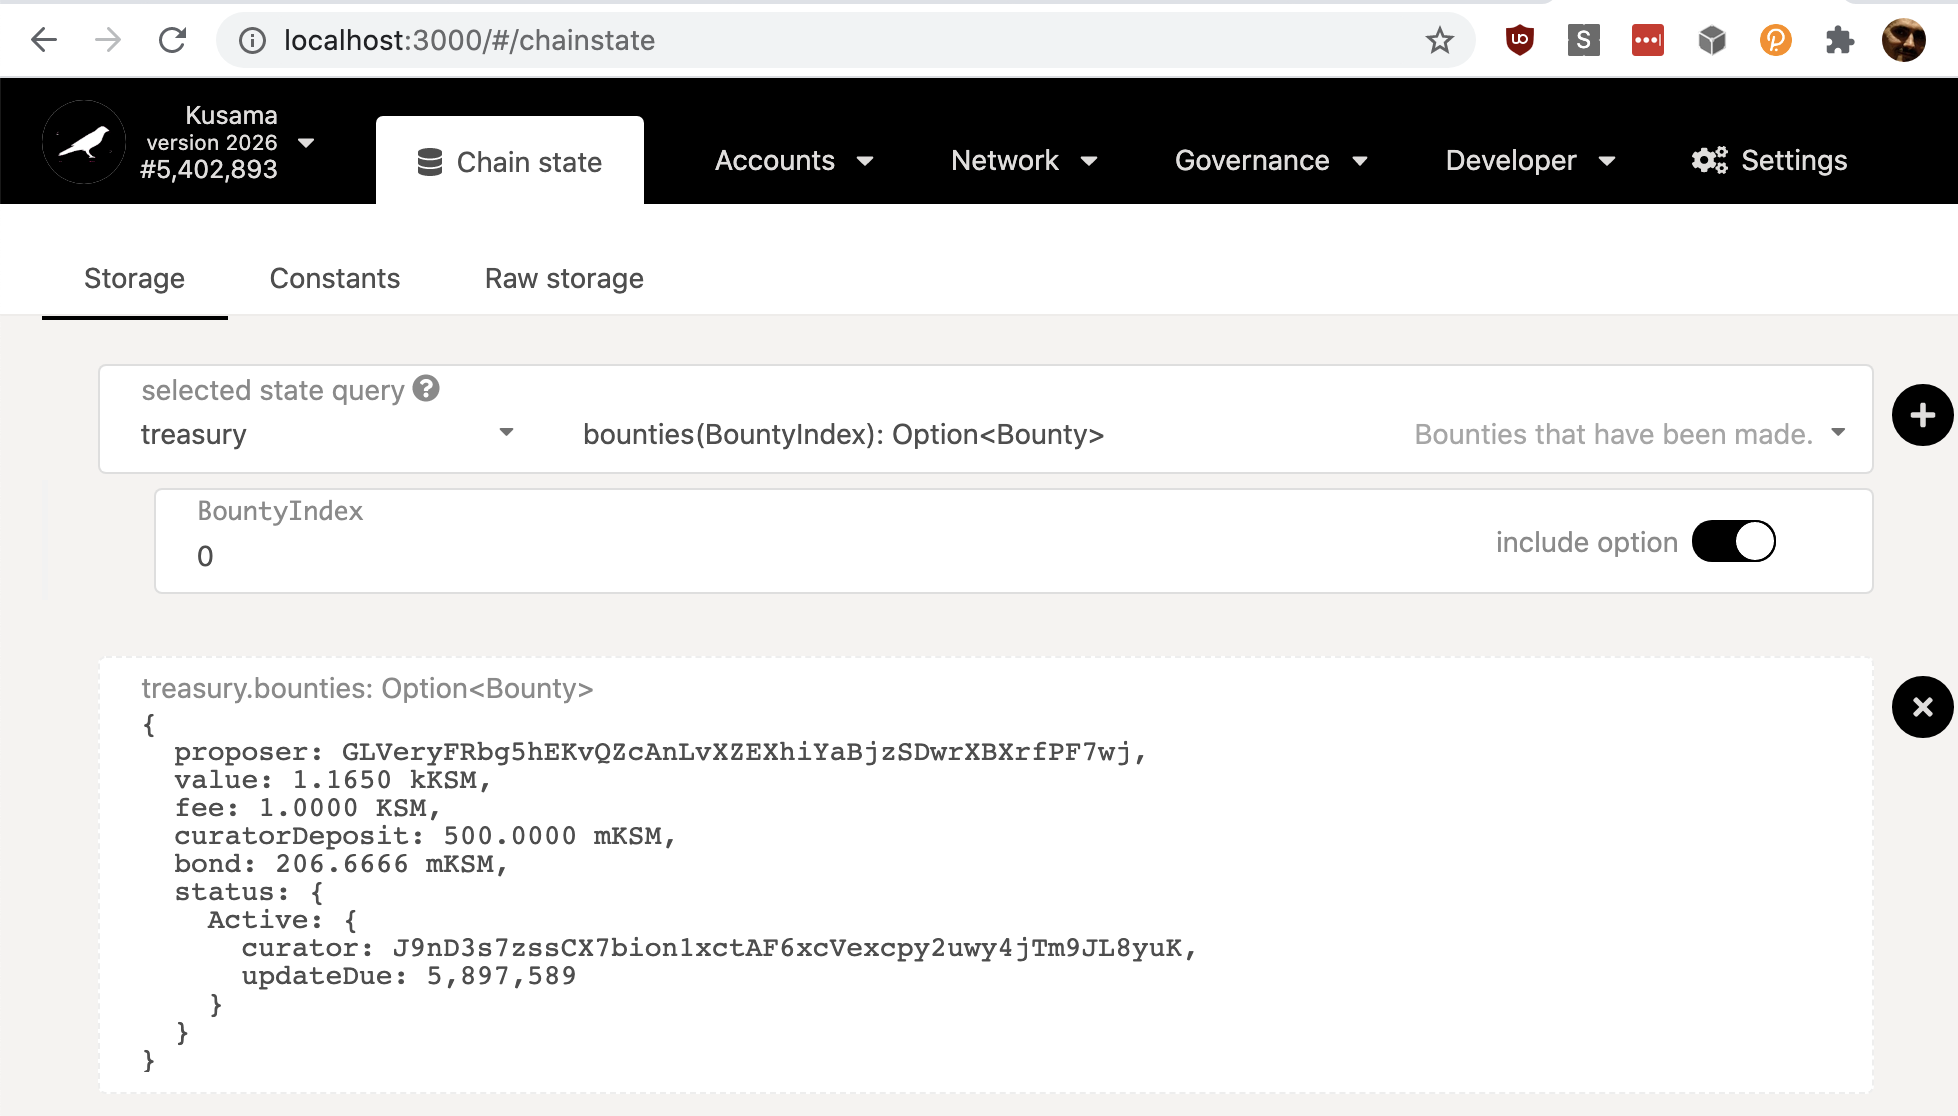Open the red dots password extension
This screenshot has height=1116, width=1958.
1647,40
